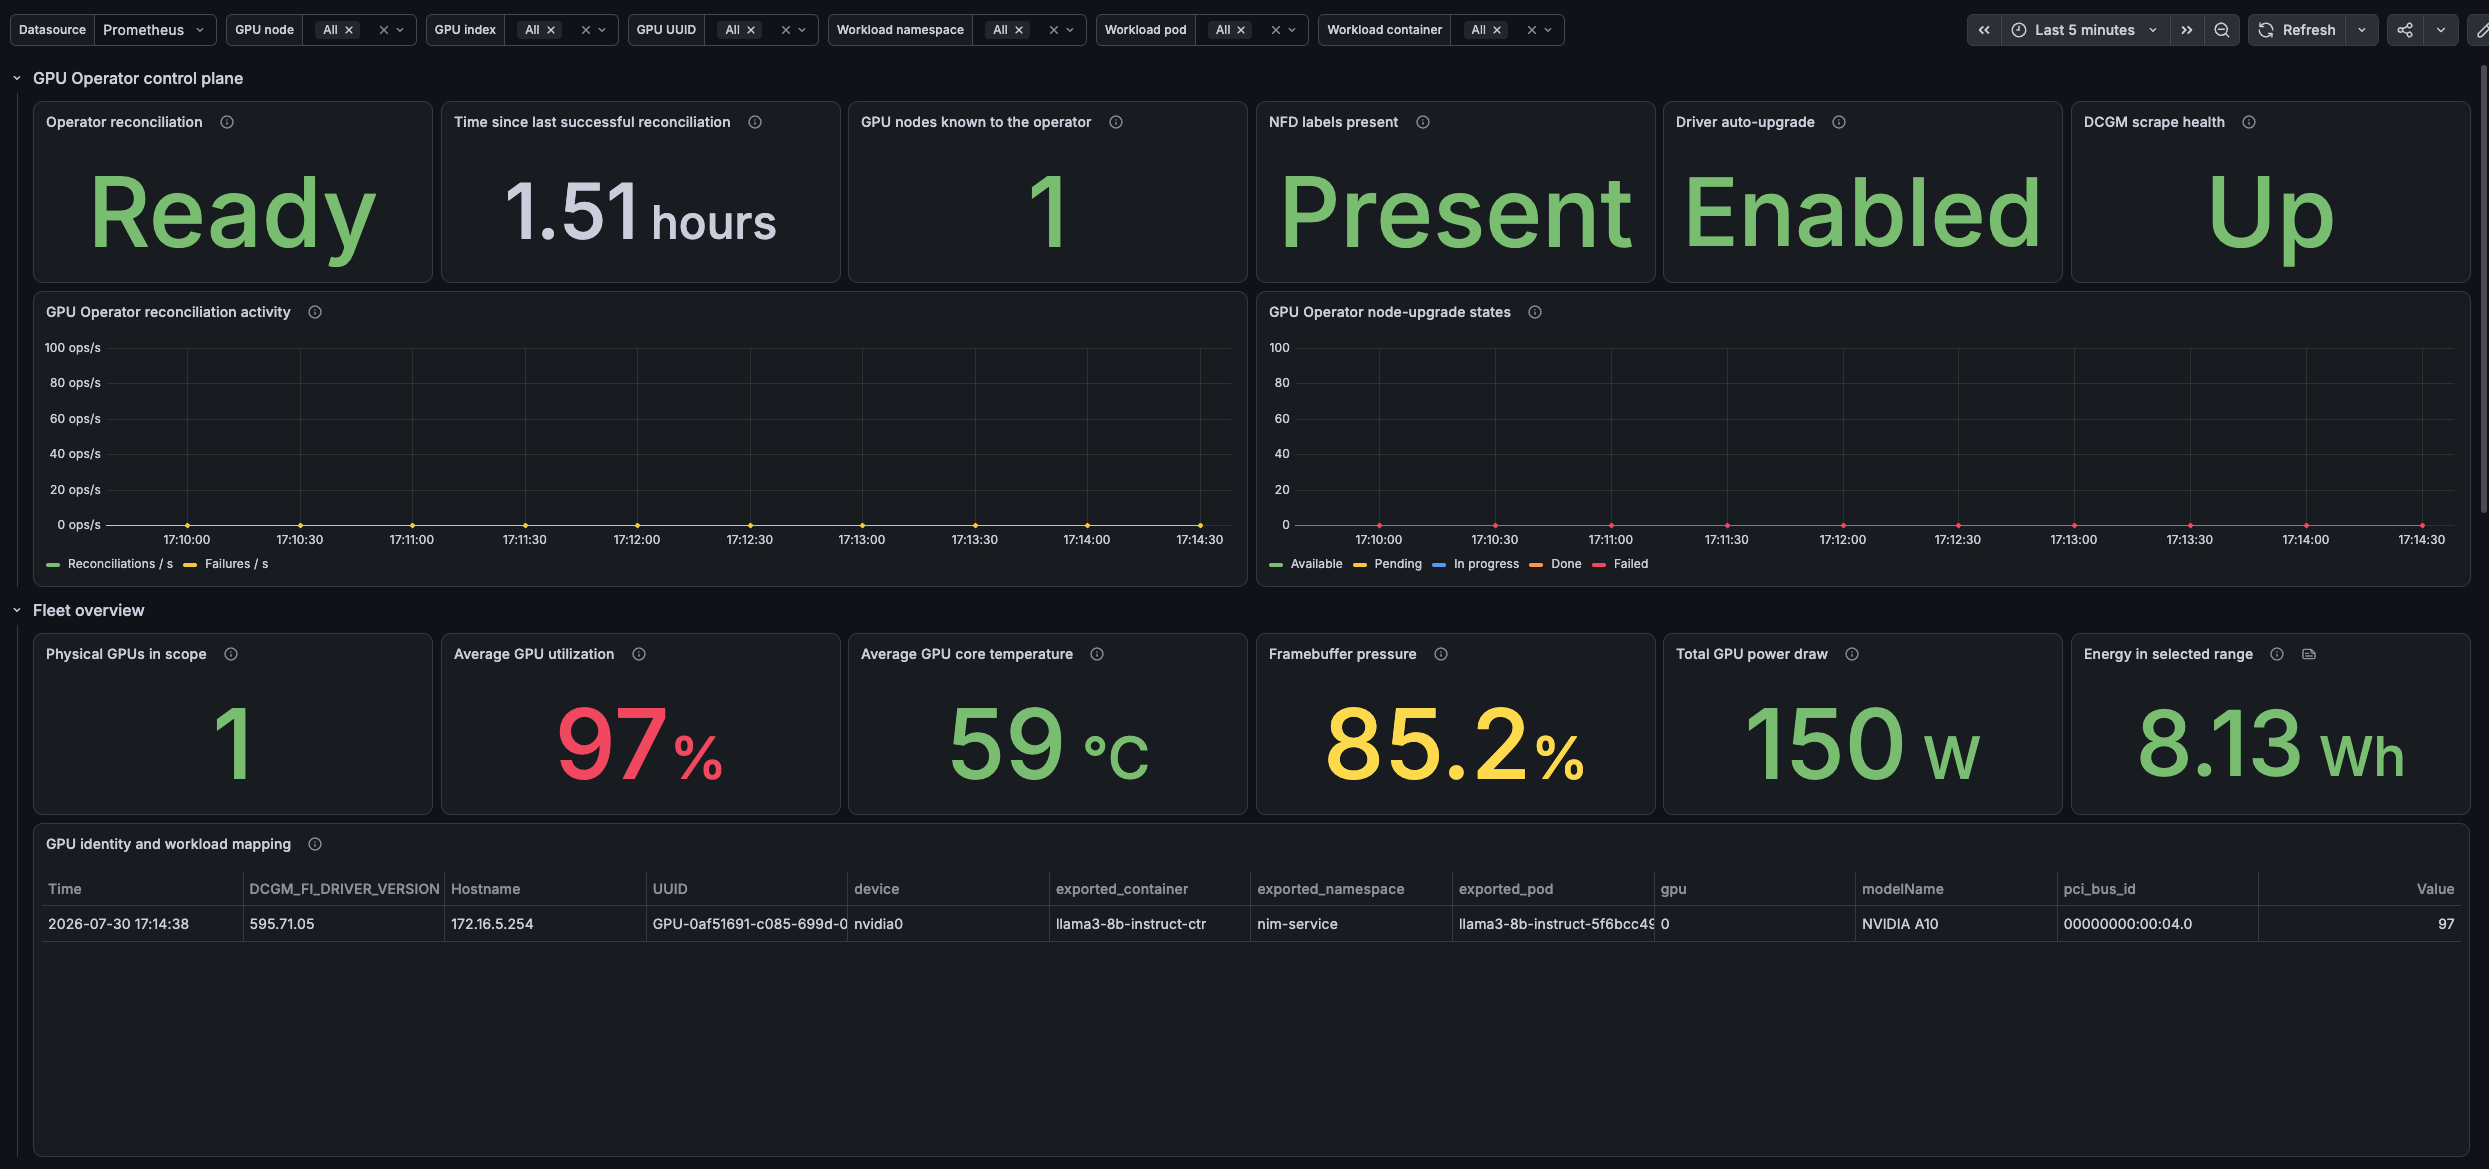The width and height of the screenshot is (2489, 1169).
Task: Open the share options dropdown arrow
Action: (2441, 30)
